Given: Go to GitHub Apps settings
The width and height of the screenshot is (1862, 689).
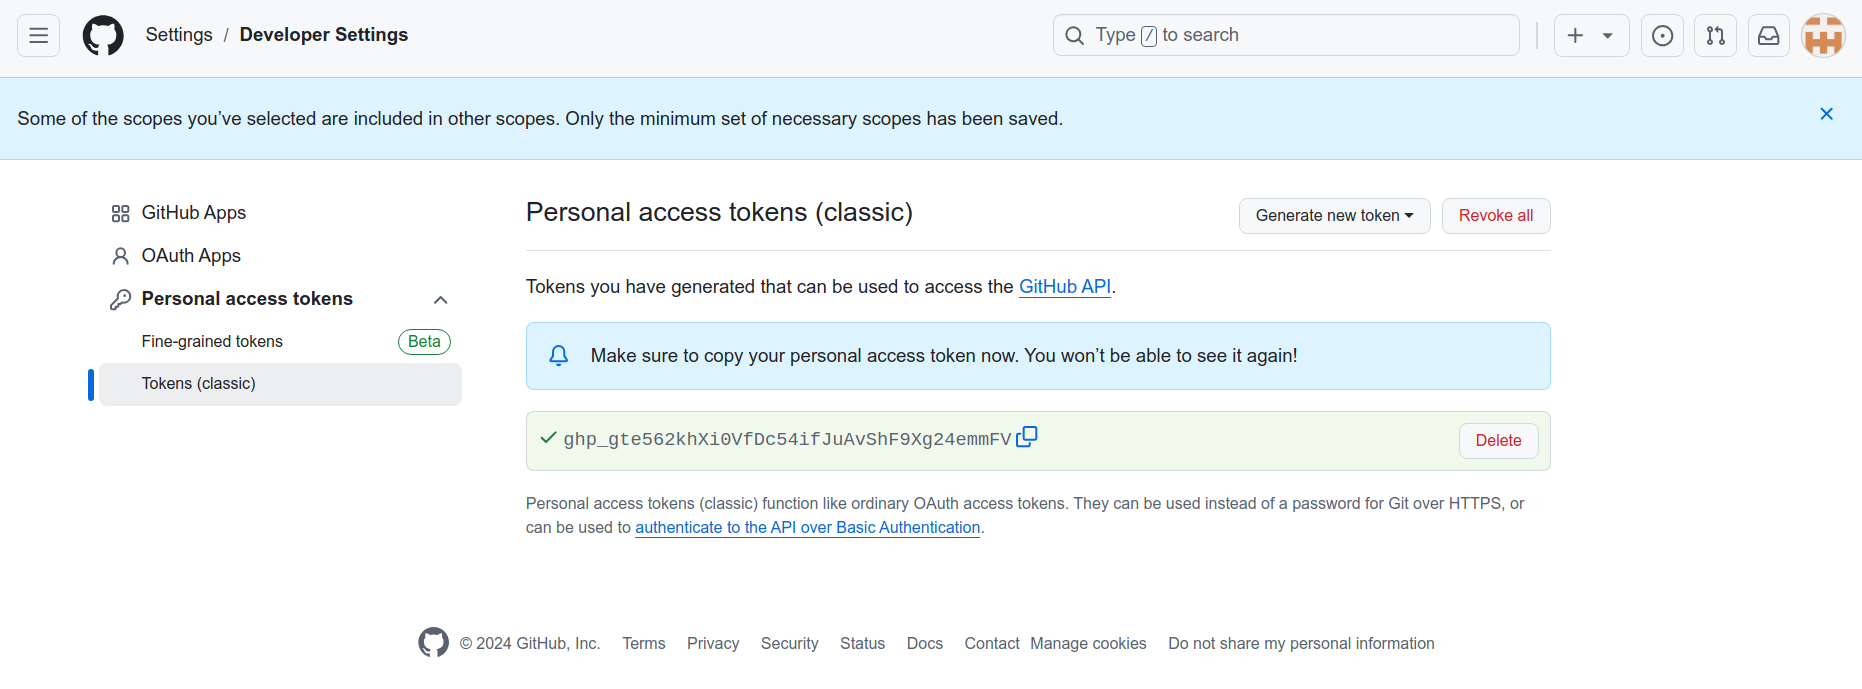Looking at the screenshot, I should pyautogui.click(x=193, y=213).
